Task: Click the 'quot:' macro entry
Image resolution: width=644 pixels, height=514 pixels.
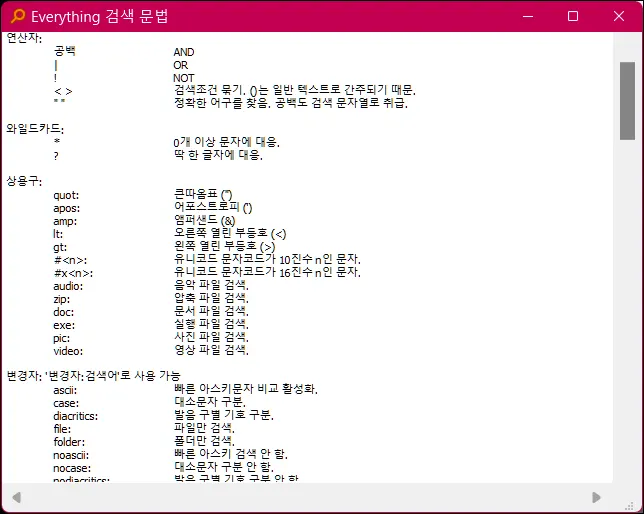Action: [66, 195]
